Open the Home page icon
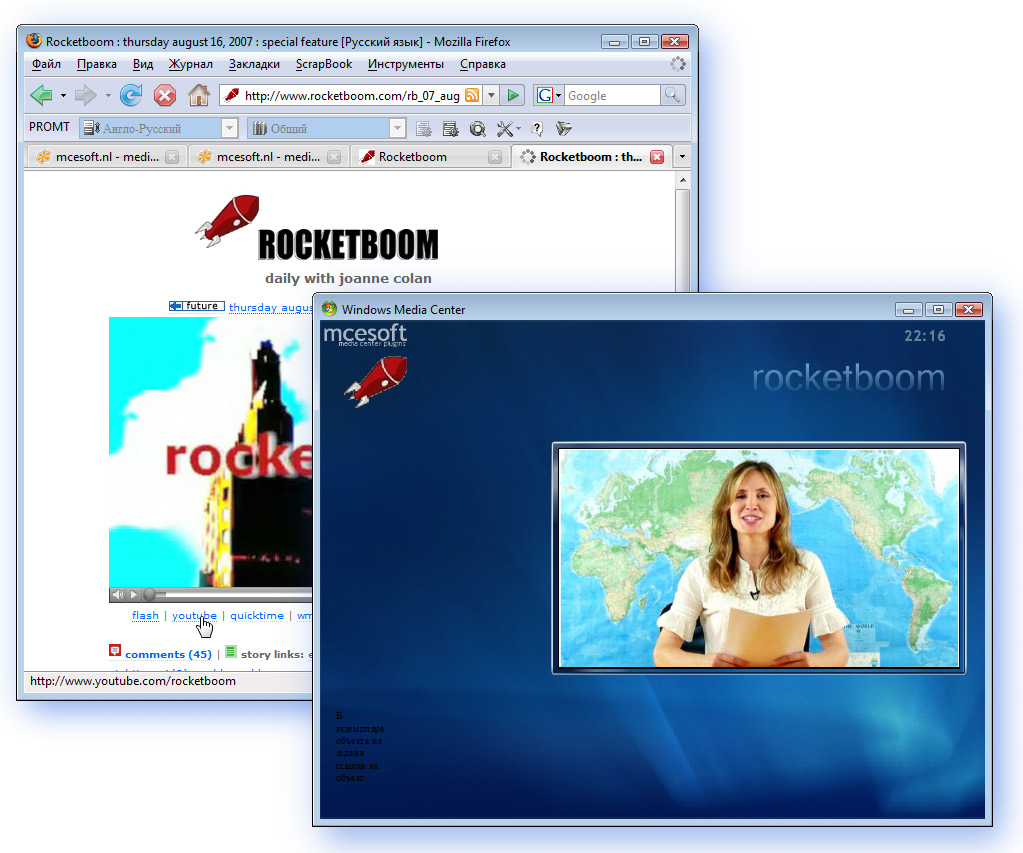This screenshot has width=1023, height=853. coord(199,95)
